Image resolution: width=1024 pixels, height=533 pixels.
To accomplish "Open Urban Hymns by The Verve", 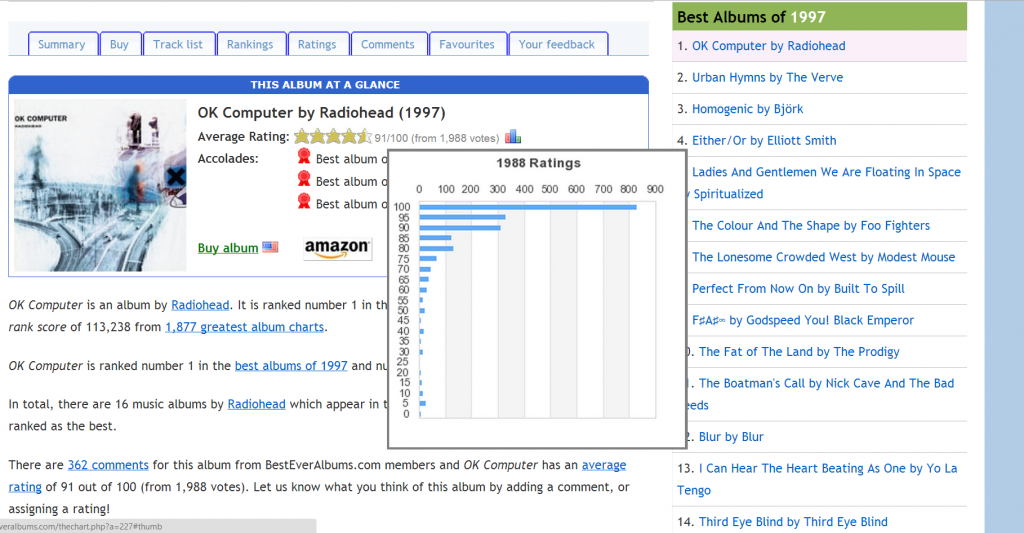I will (x=767, y=77).
